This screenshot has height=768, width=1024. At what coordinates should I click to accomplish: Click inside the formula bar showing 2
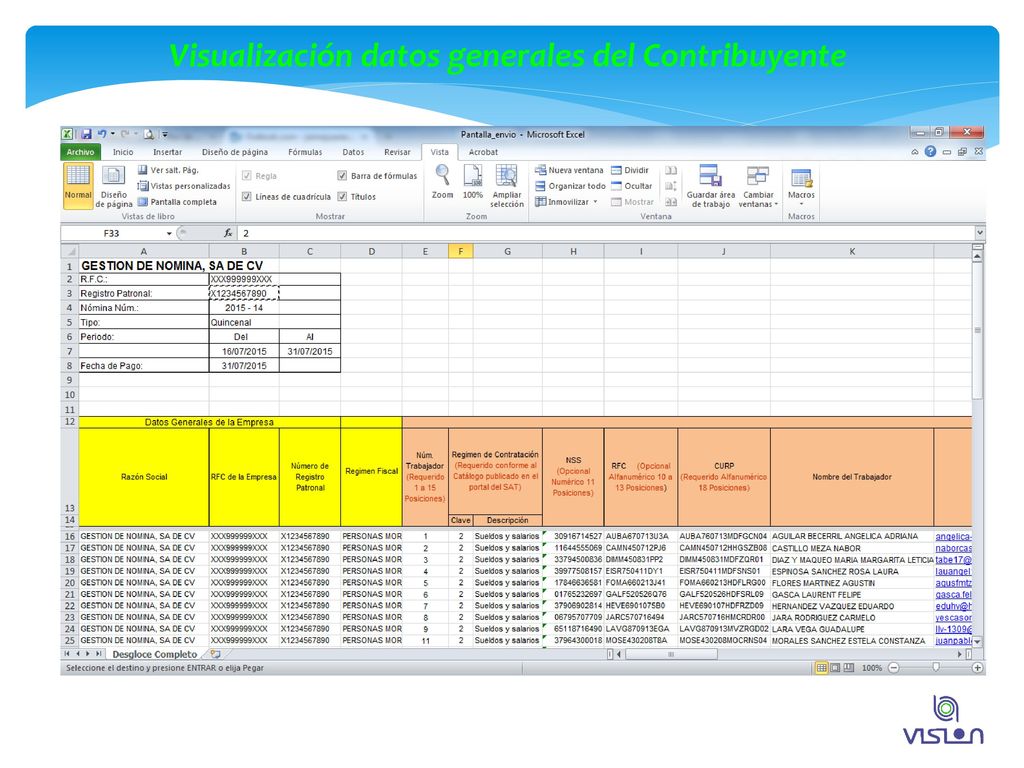point(606,233)
